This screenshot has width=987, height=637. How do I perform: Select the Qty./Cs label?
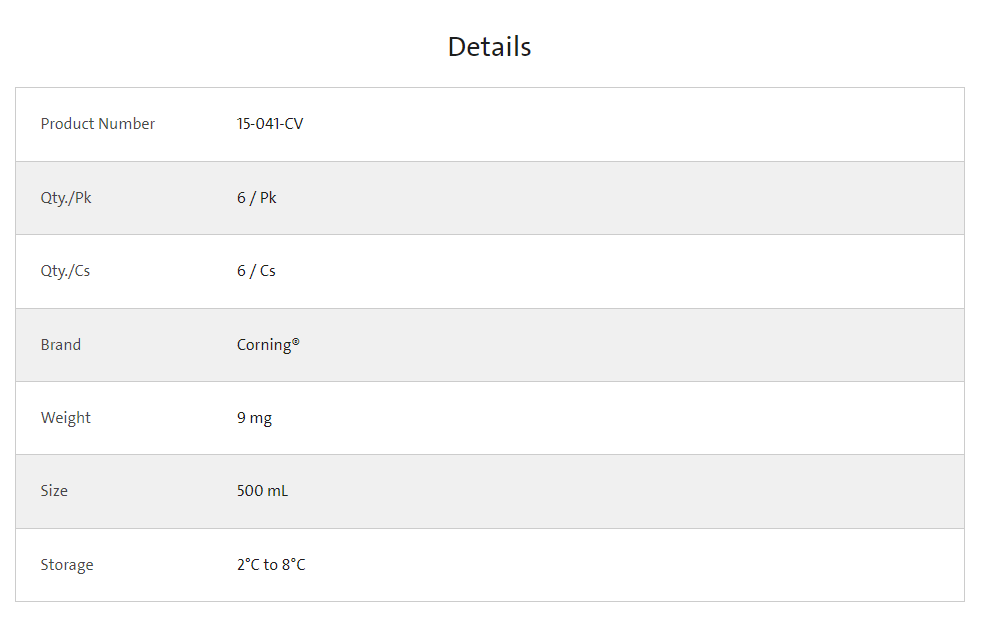tap(65, 271)
